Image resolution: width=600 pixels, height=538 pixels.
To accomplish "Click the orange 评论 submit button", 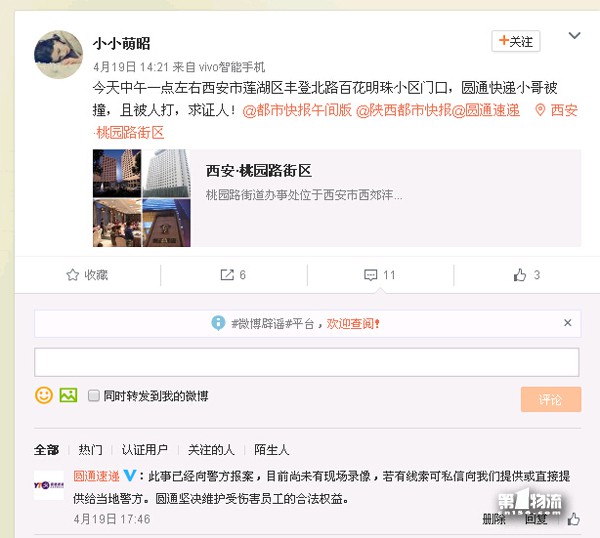I will [551, 399].
